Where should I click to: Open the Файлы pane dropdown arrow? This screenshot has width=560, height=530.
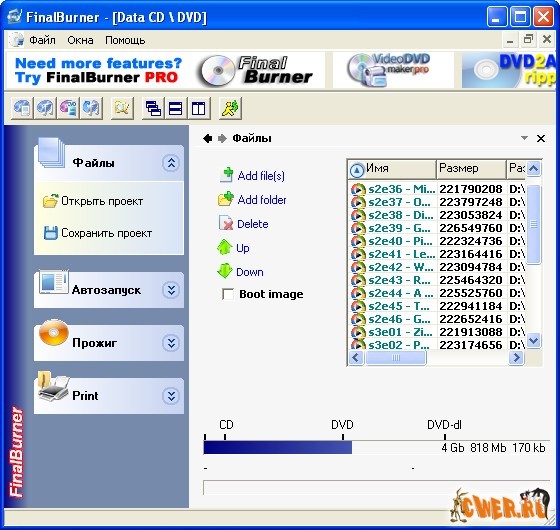524,138
